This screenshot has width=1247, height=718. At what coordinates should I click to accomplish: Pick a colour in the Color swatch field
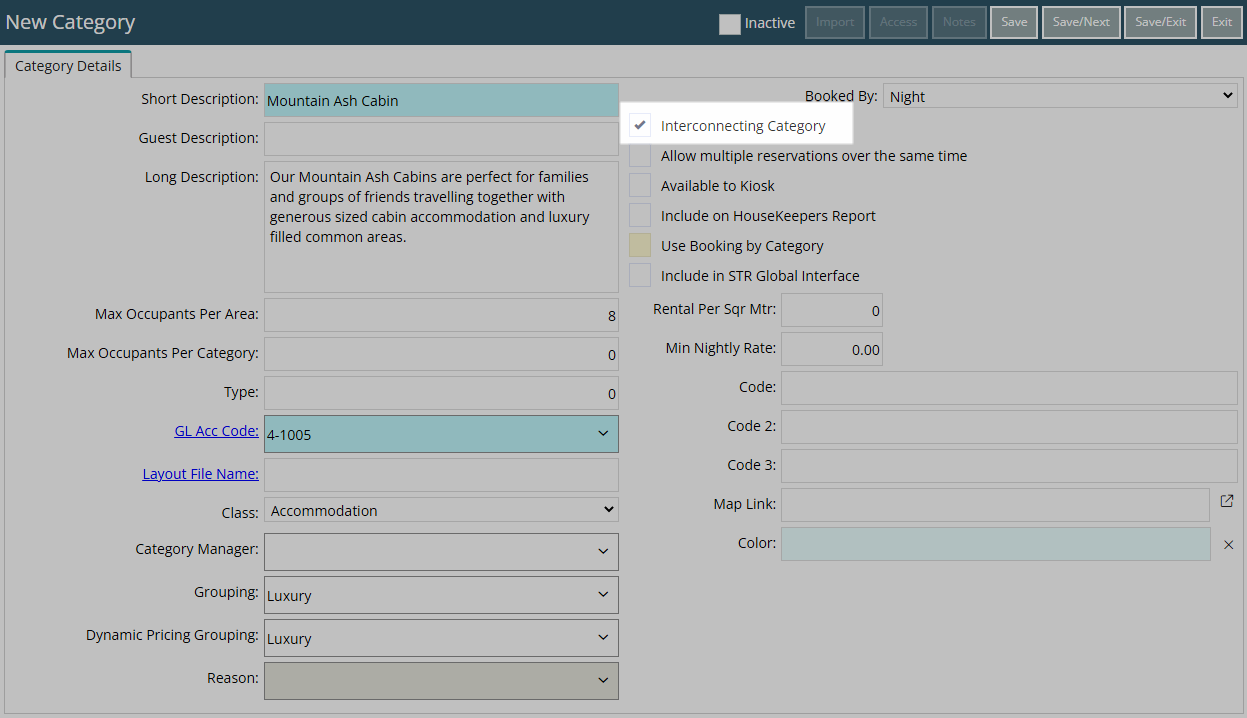995,544
